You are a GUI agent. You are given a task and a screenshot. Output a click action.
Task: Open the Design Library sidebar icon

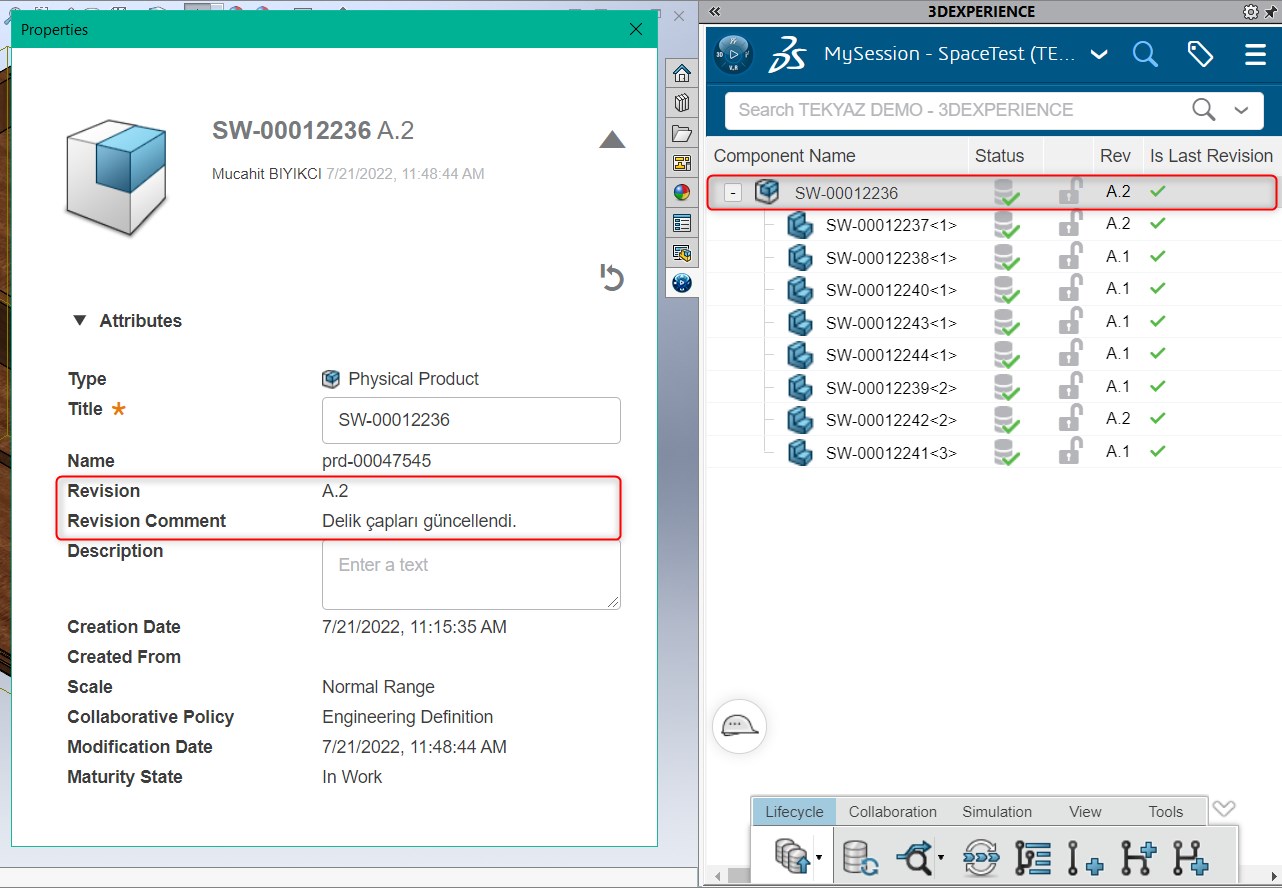pyautogui.click(x=682, y=103)
